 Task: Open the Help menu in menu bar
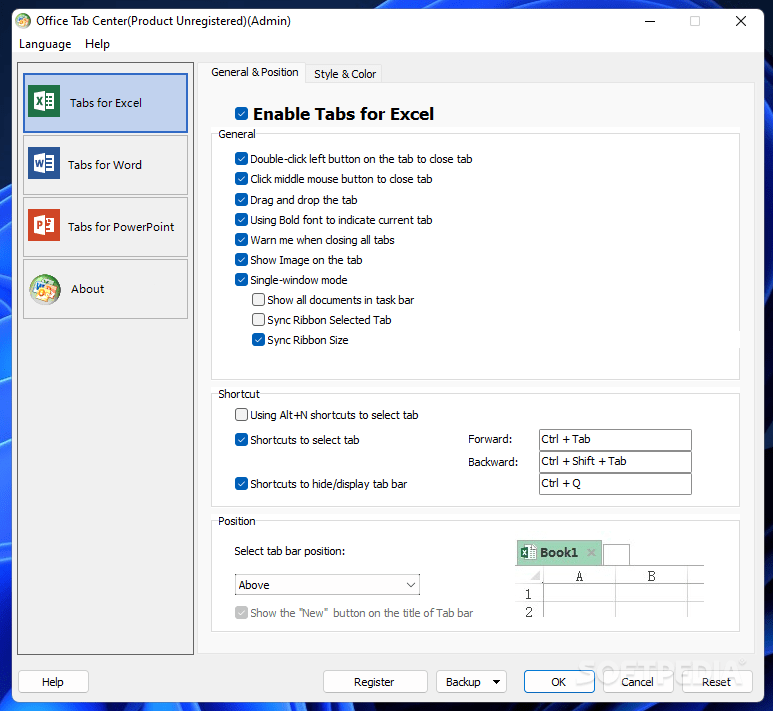97,44
